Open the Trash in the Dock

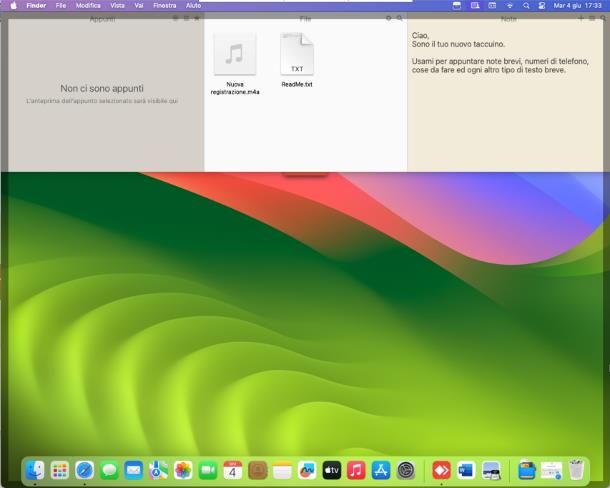click(x=576, y=470)
